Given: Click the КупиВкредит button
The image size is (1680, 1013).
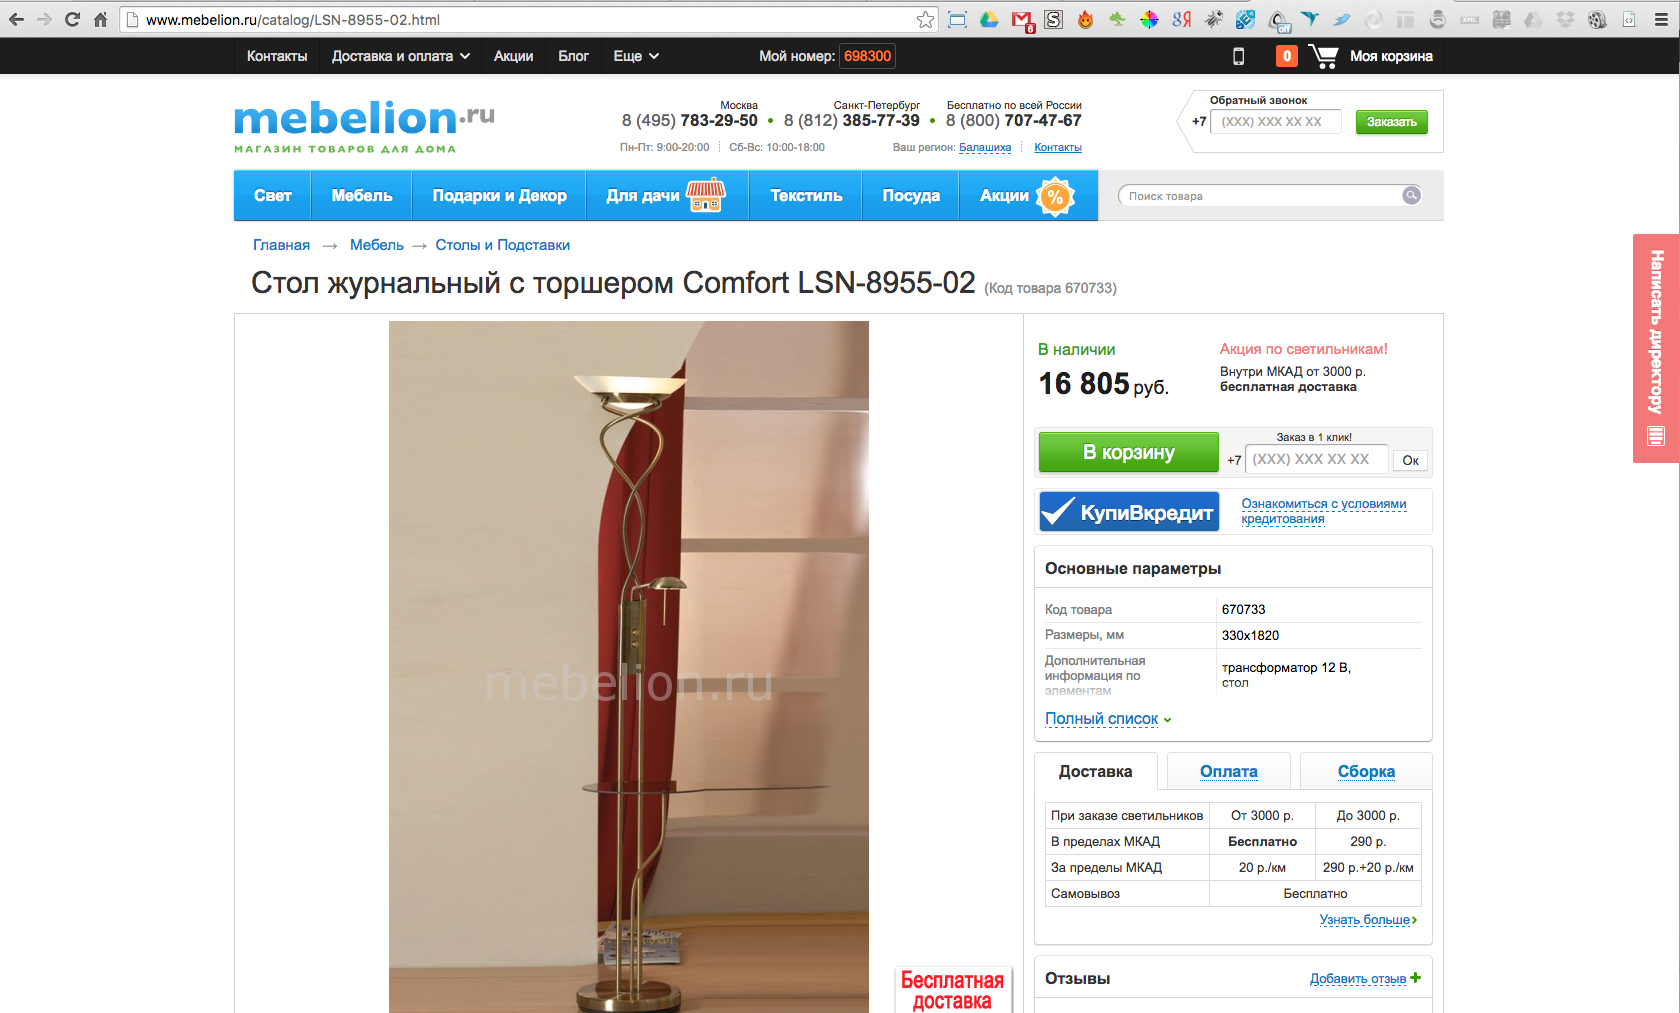Looking at the screenshot, I should point(1129,512).
